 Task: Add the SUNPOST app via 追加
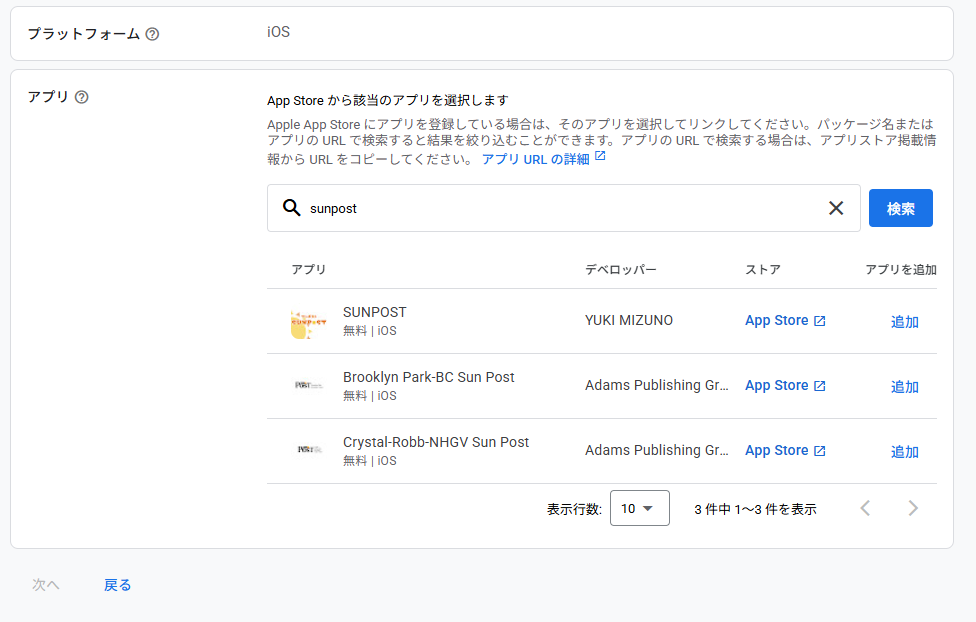pyautogui.click(x=904, y=322)
